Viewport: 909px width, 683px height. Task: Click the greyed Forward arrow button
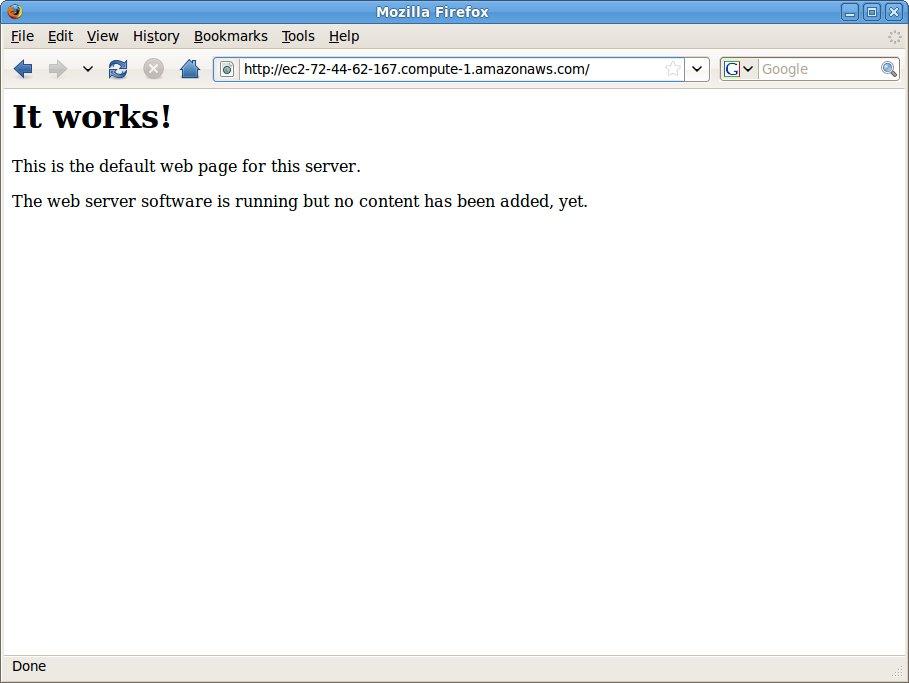tap(57, 70)
